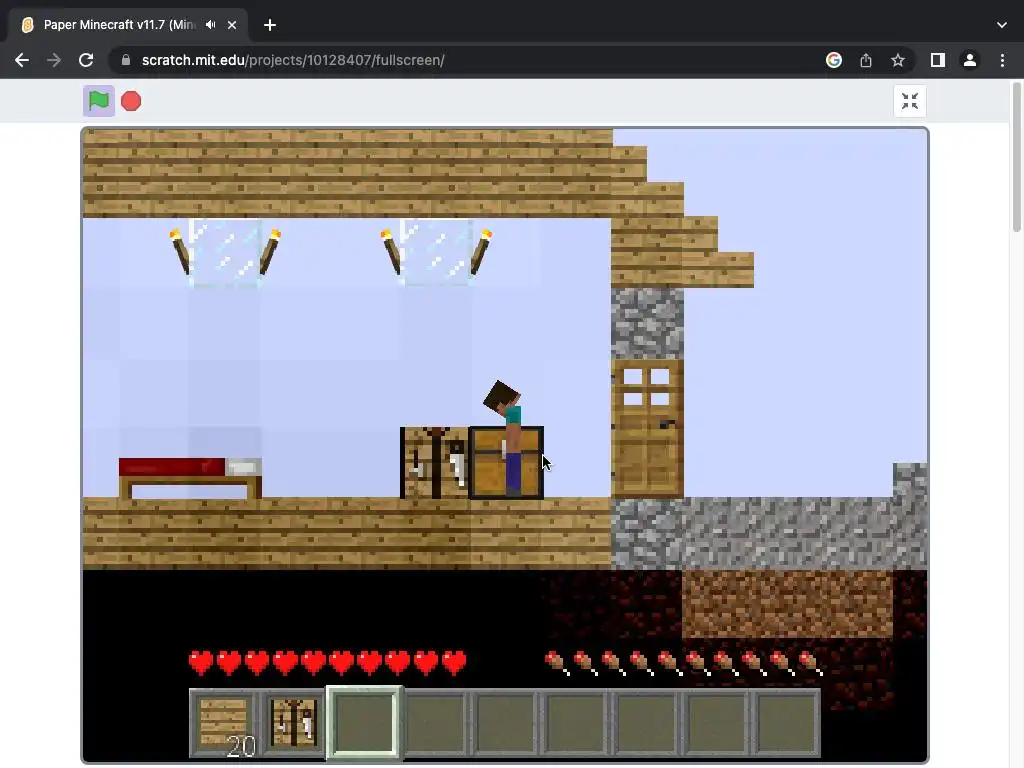Start the game with the green flag
This screenshot has width=1024, height=768.
tap(99, 101)
